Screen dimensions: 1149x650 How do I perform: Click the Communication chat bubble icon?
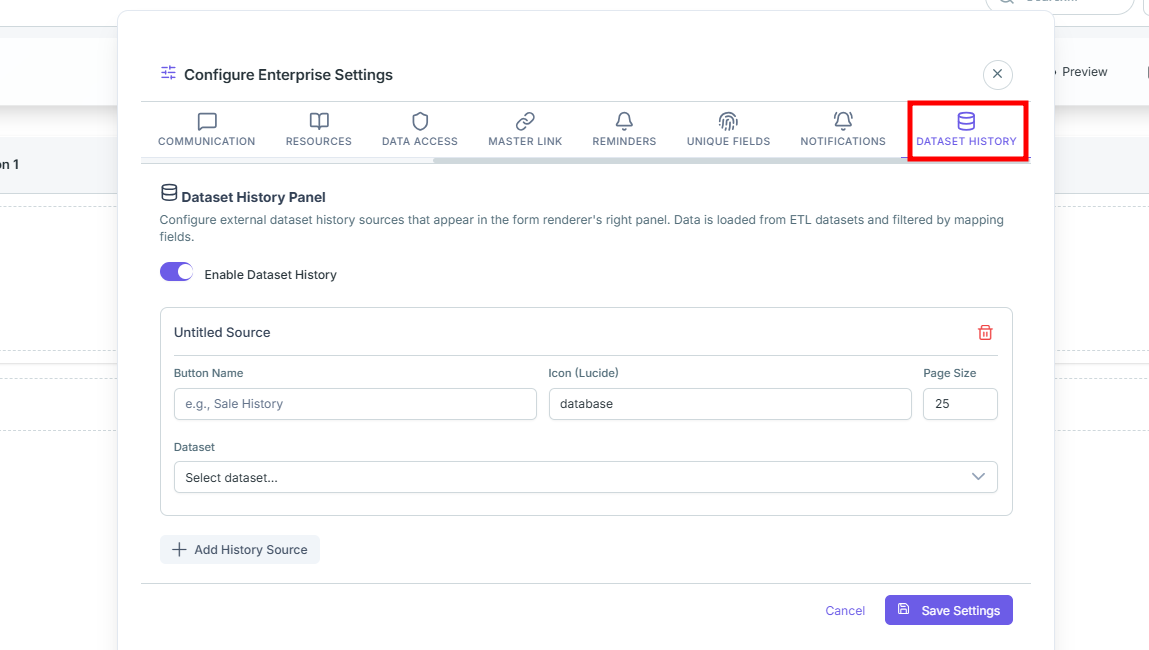pyautogui.click(x=207, y=121)
